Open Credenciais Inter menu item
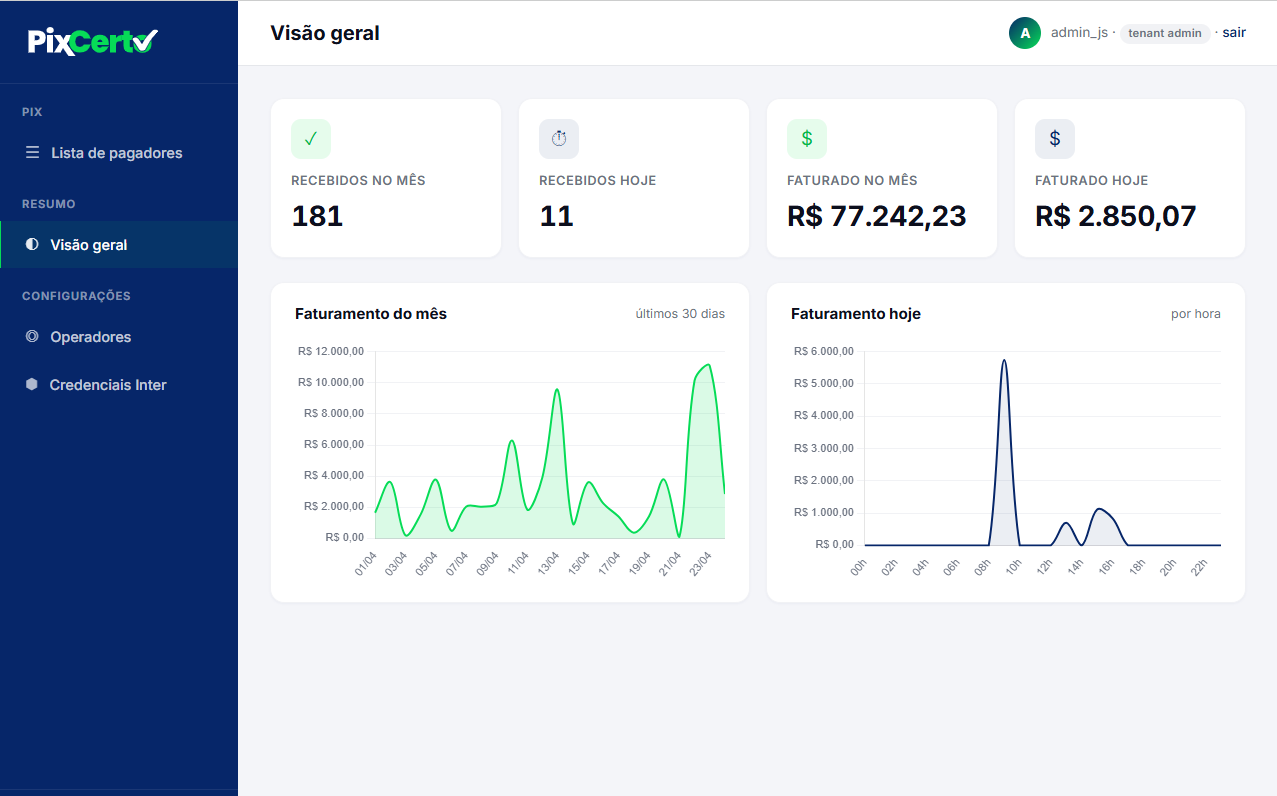The height and width of the screenshot is (796, 1277). pyautogui.click(x=119, y=385)
